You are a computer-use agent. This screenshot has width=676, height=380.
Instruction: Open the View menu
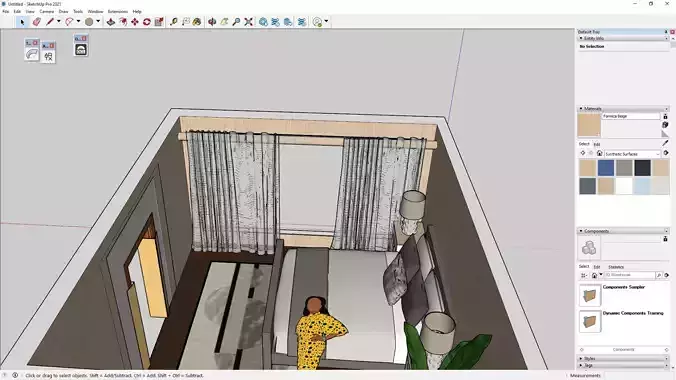pyautogui.click(x=30, y=12)
